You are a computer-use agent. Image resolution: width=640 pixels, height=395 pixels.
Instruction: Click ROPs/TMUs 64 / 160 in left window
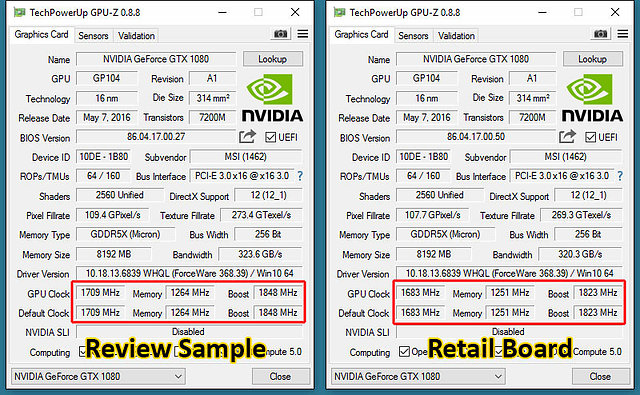pos(104,176)
